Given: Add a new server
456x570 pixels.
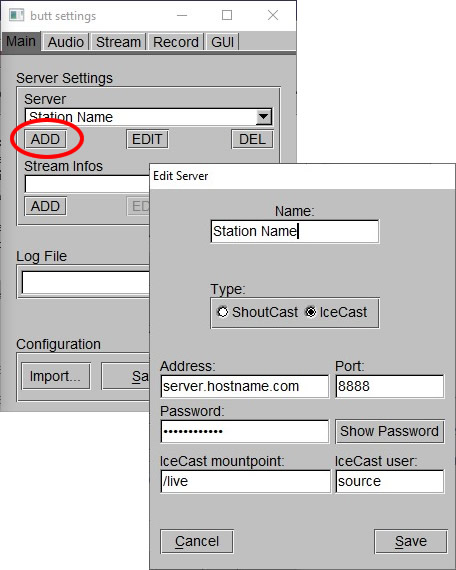Looking at the screenshot, I should pos(45,139).
